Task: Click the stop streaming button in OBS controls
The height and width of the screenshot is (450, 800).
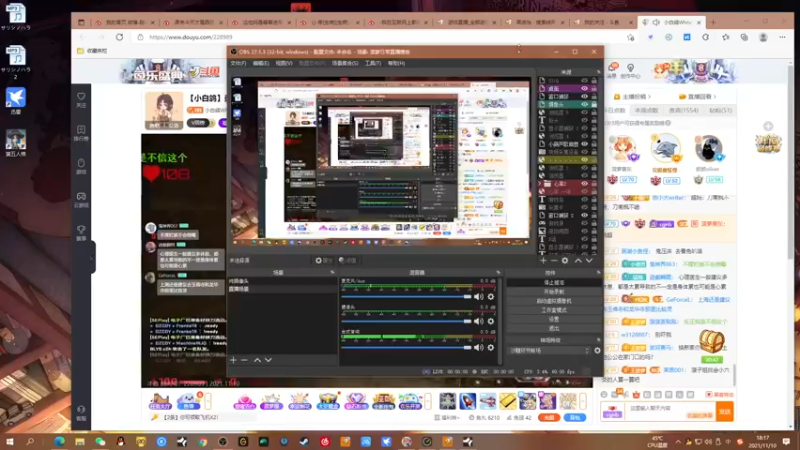Action: [554, 282]
